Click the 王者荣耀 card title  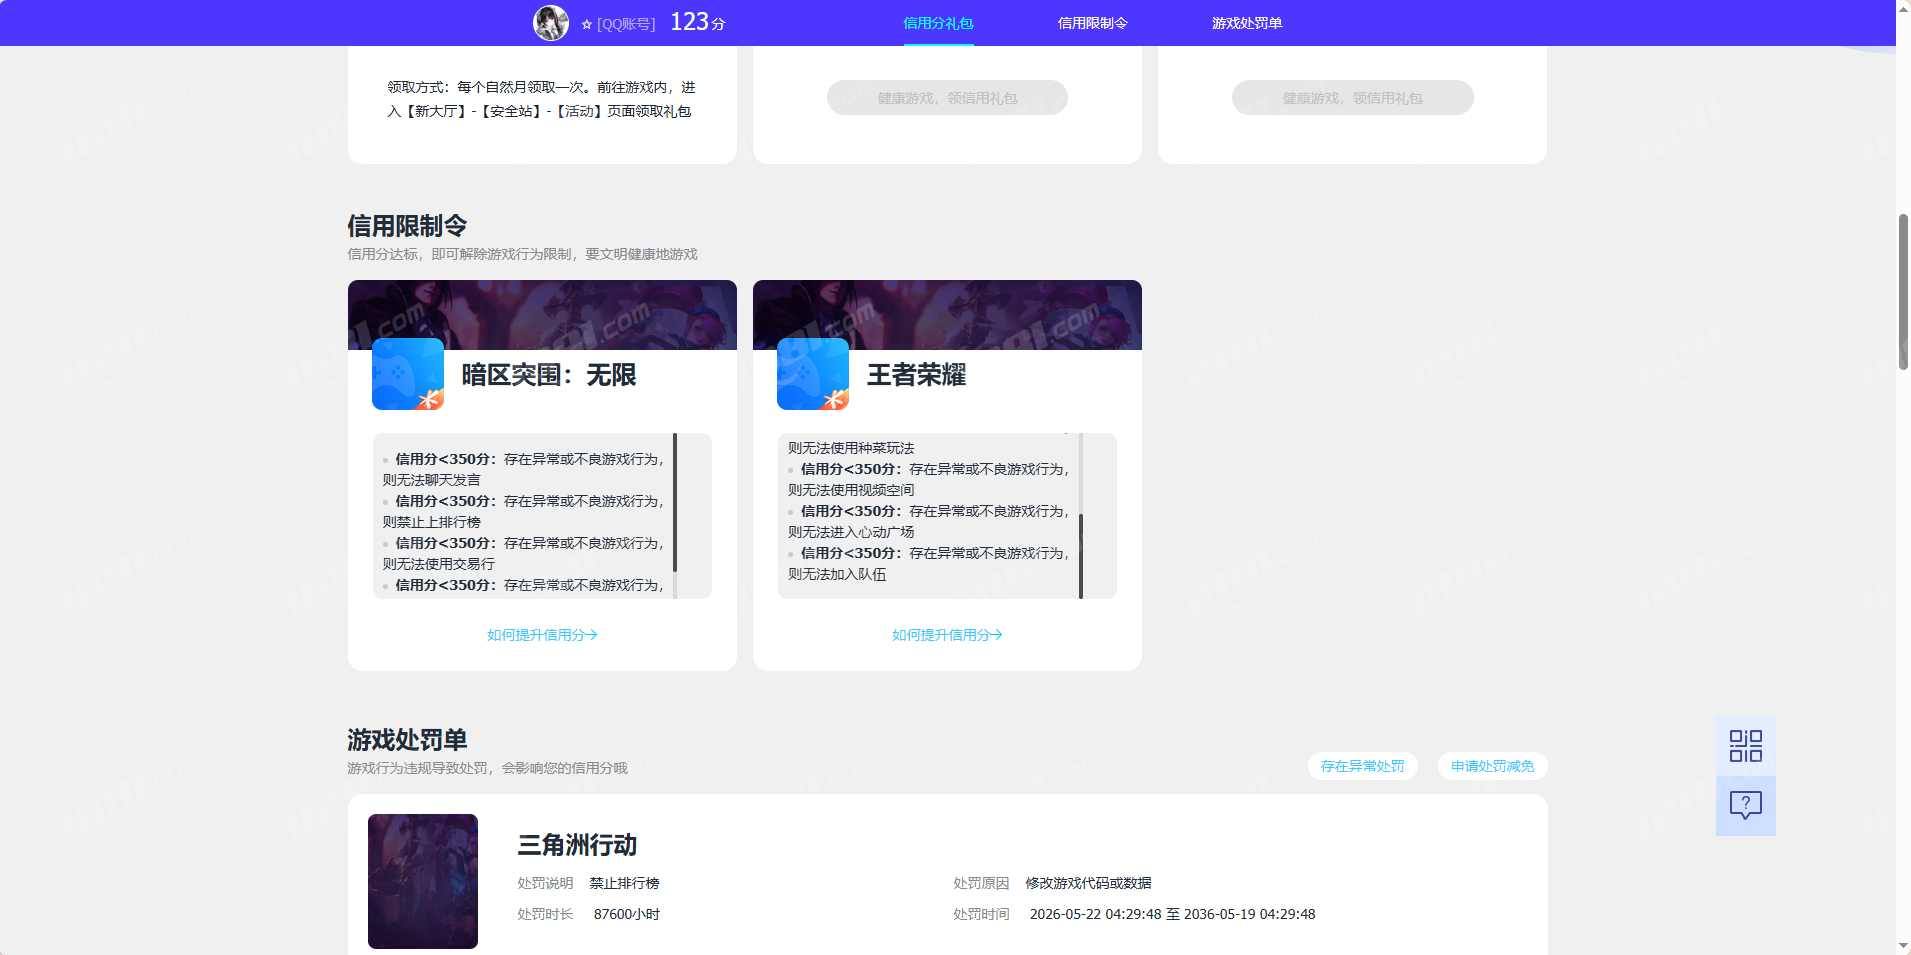pos(916,375)
